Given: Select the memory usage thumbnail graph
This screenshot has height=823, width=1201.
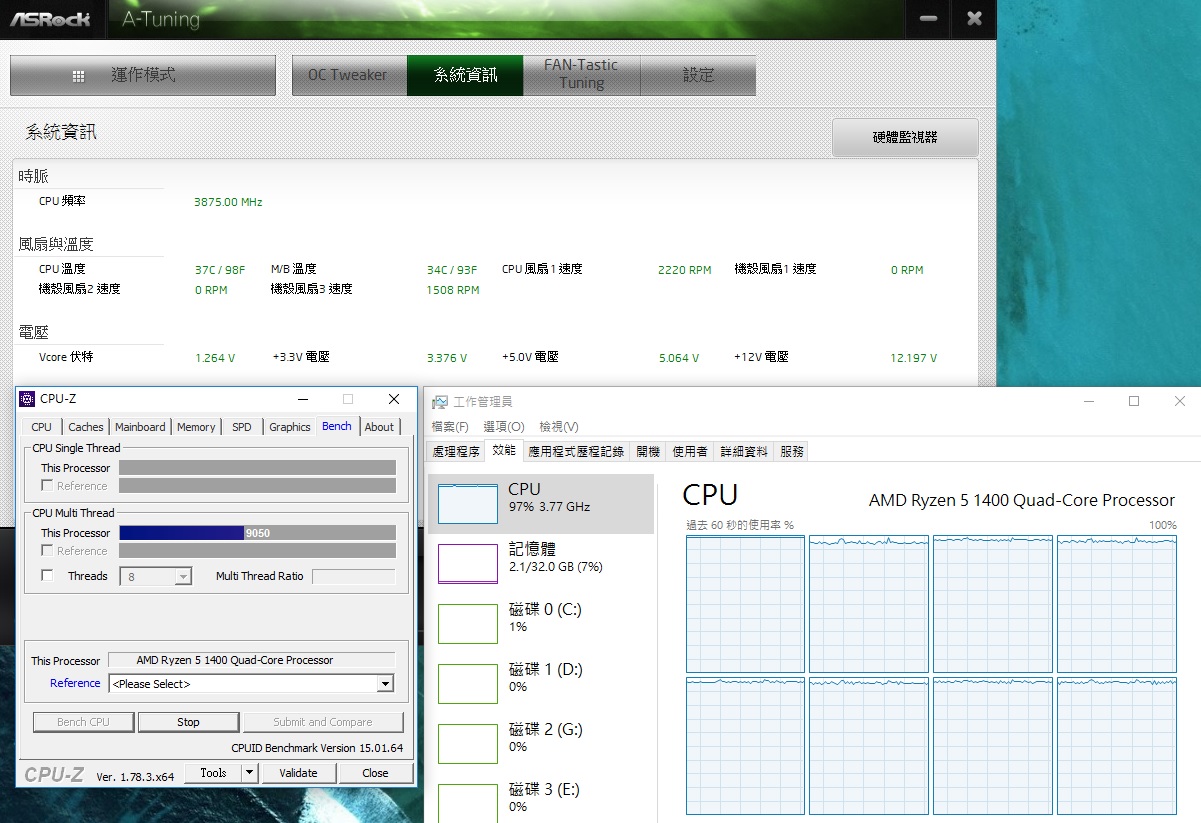Looking at the screenshot, I should click(468, 564).
